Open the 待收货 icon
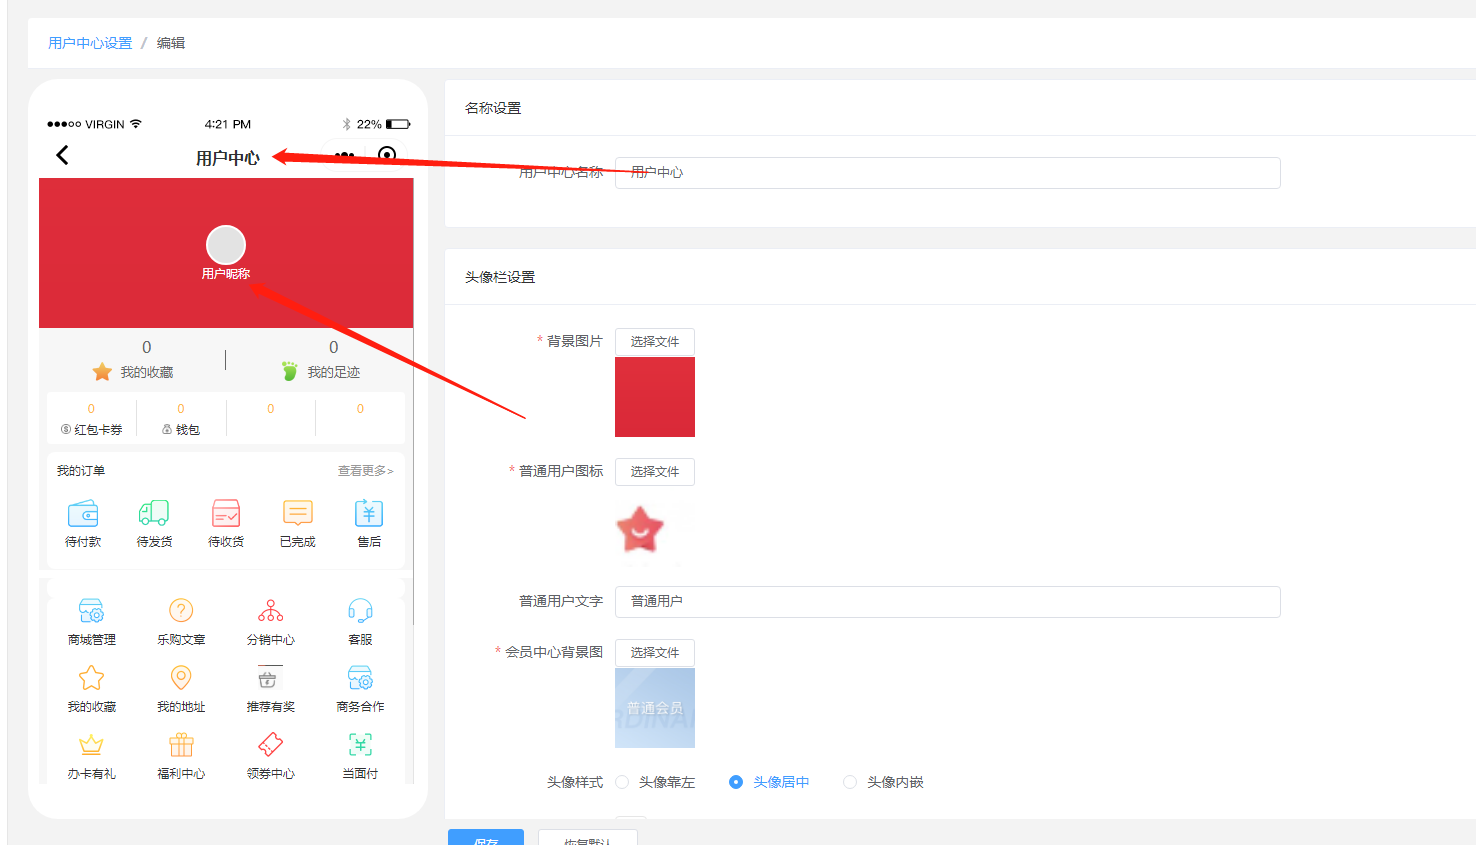The width and height of the screenshot is (1476, 845). coord(226,514)
